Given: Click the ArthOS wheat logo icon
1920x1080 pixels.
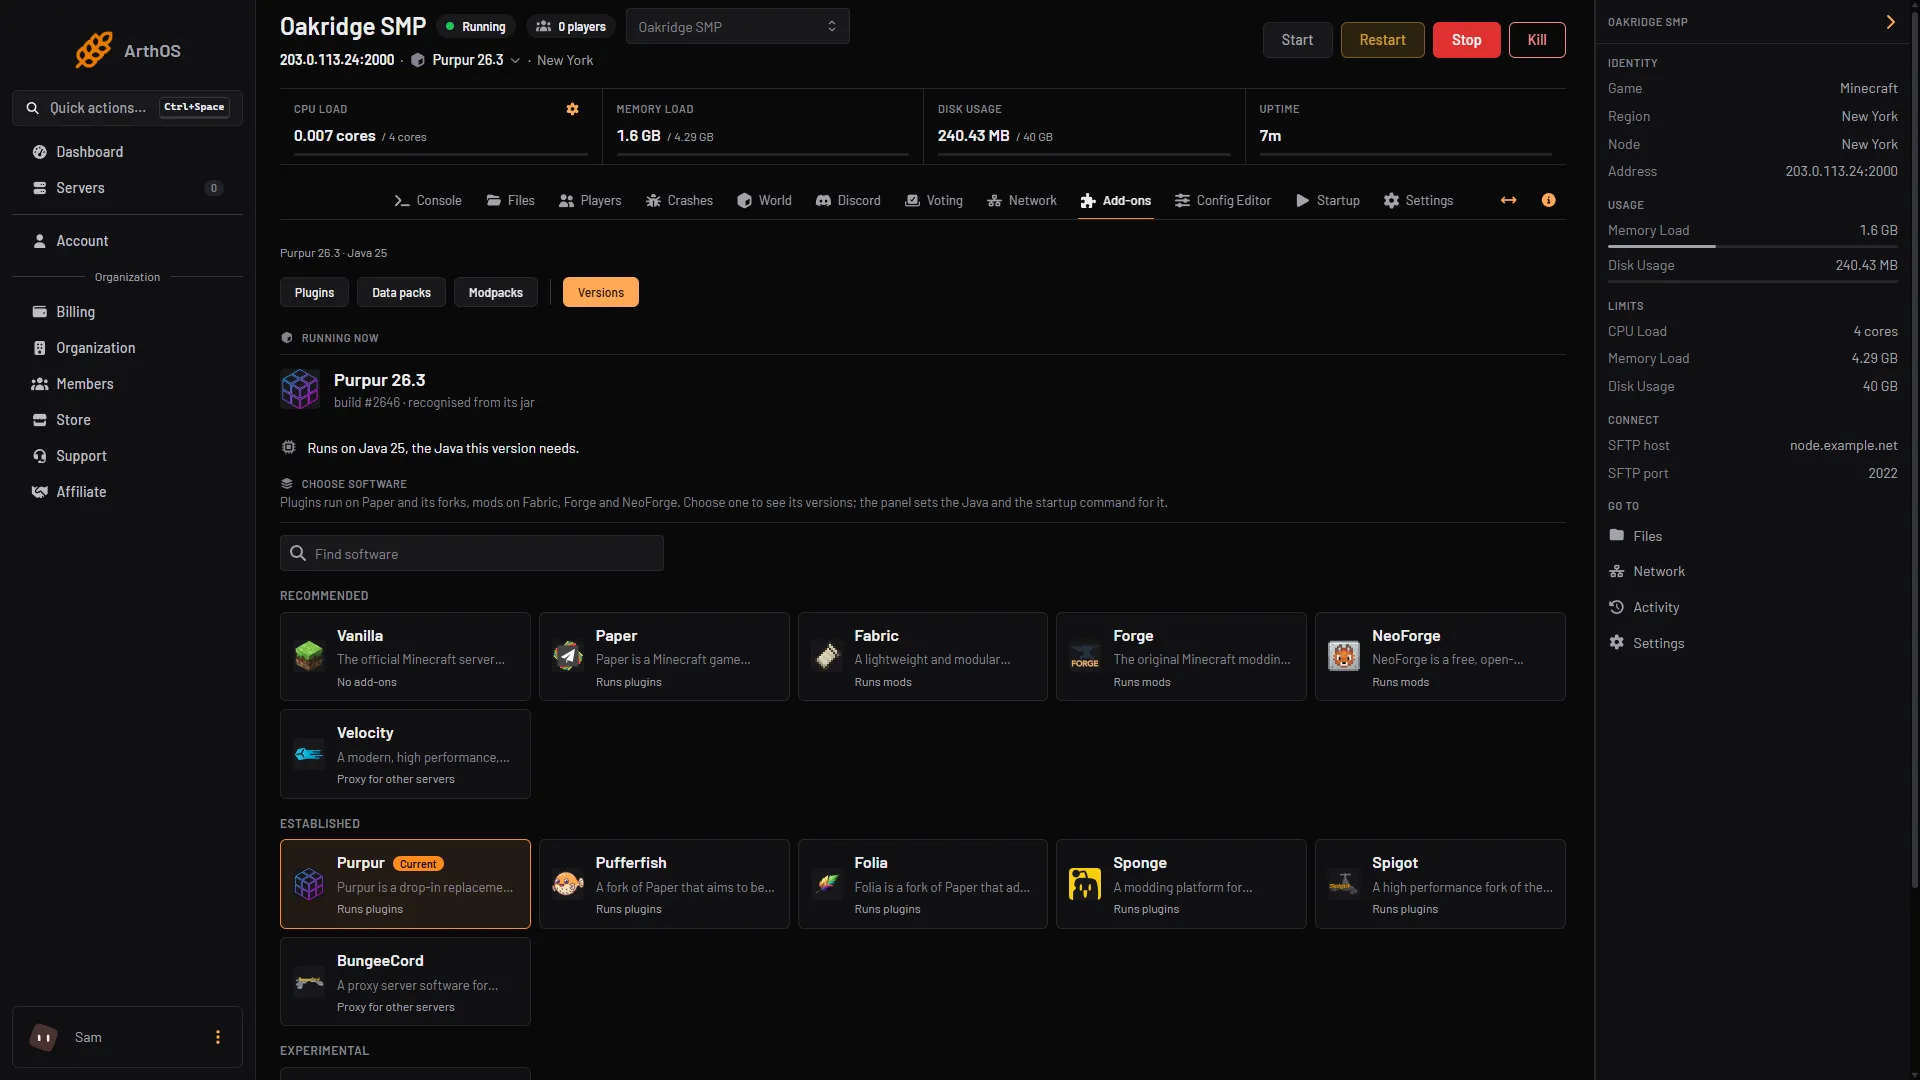Looking at the screenshot, I should 94,50.
